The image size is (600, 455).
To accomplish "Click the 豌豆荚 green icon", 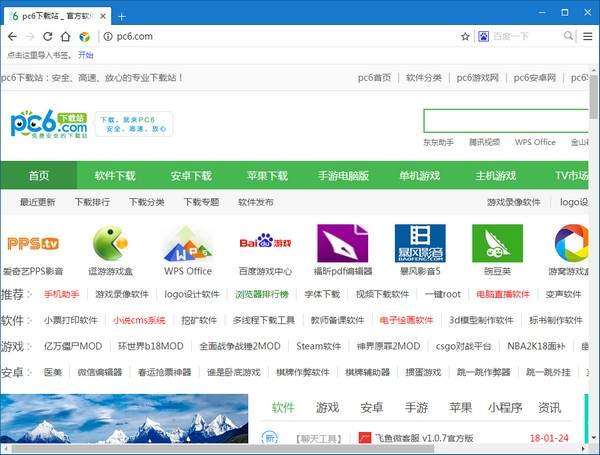I will point(497,243).
